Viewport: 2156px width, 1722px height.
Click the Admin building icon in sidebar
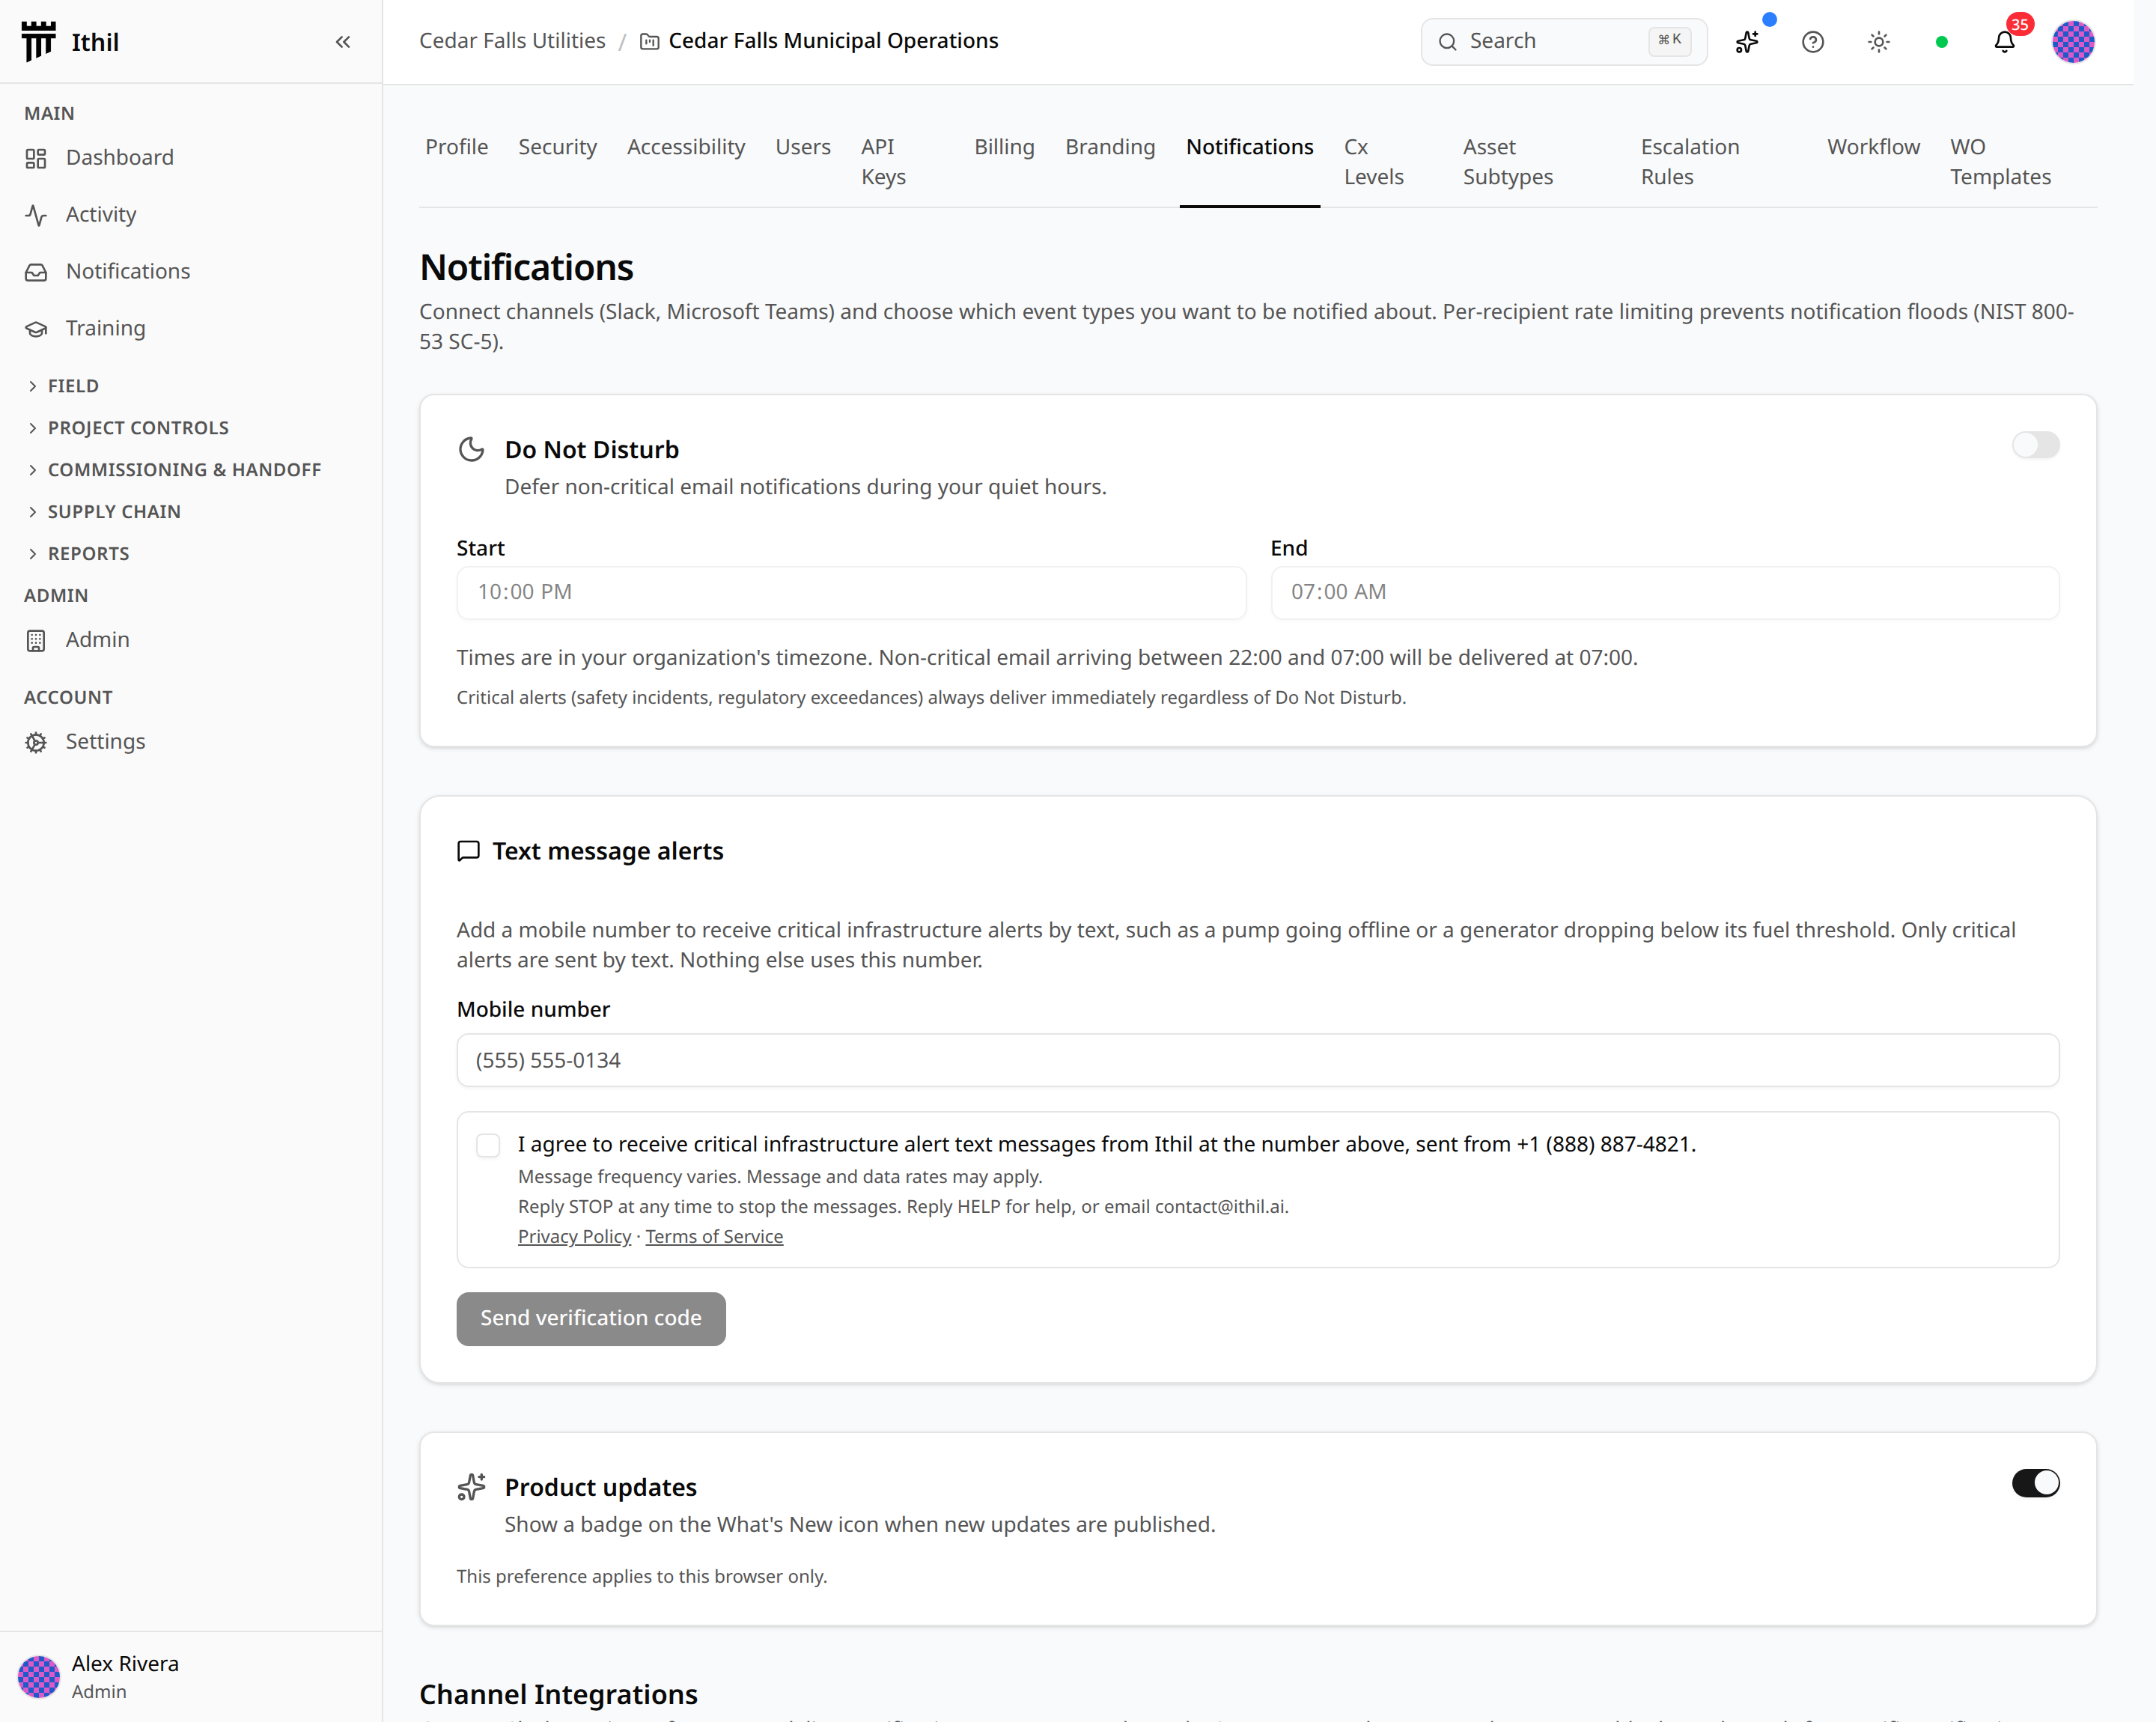pyautogui.click(x=36, y=640)
